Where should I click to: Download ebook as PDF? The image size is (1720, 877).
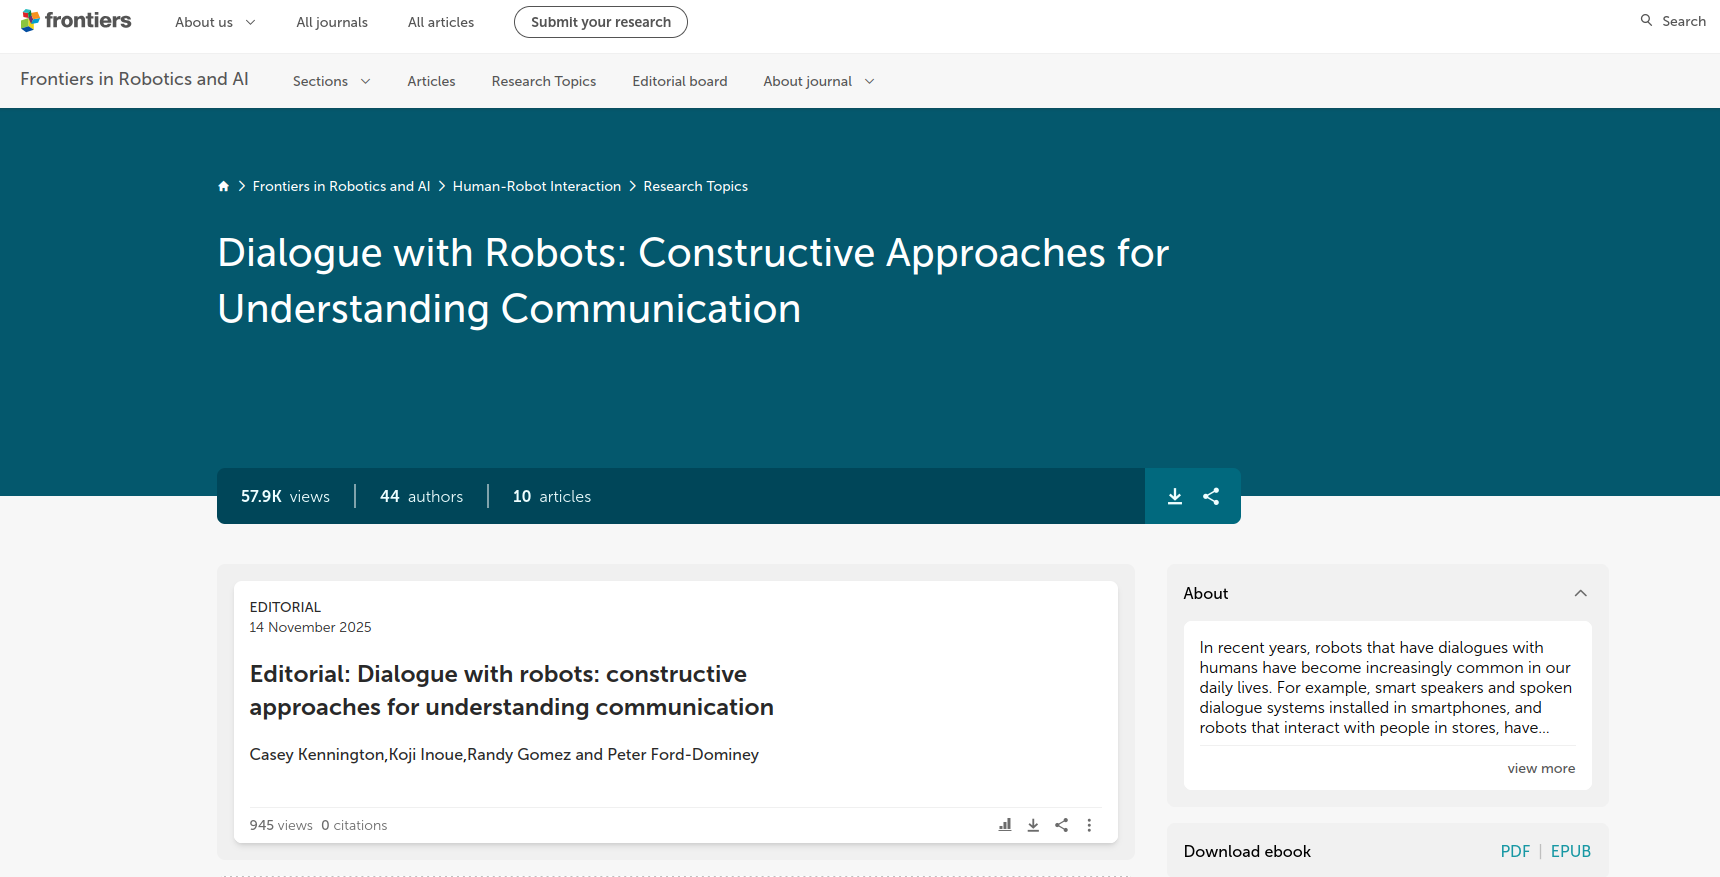click(x=1514, y=851)
